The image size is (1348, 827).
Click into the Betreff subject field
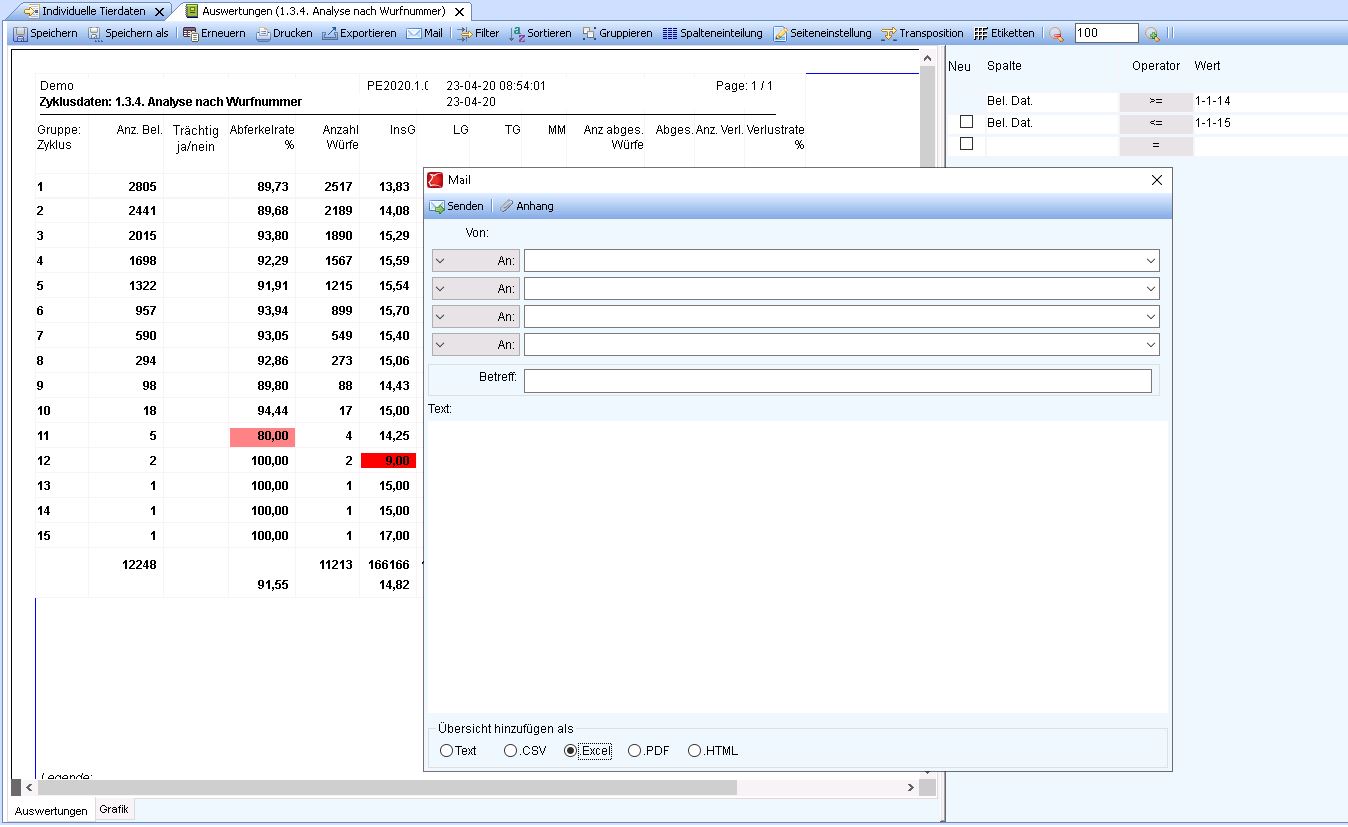[838, 381]
